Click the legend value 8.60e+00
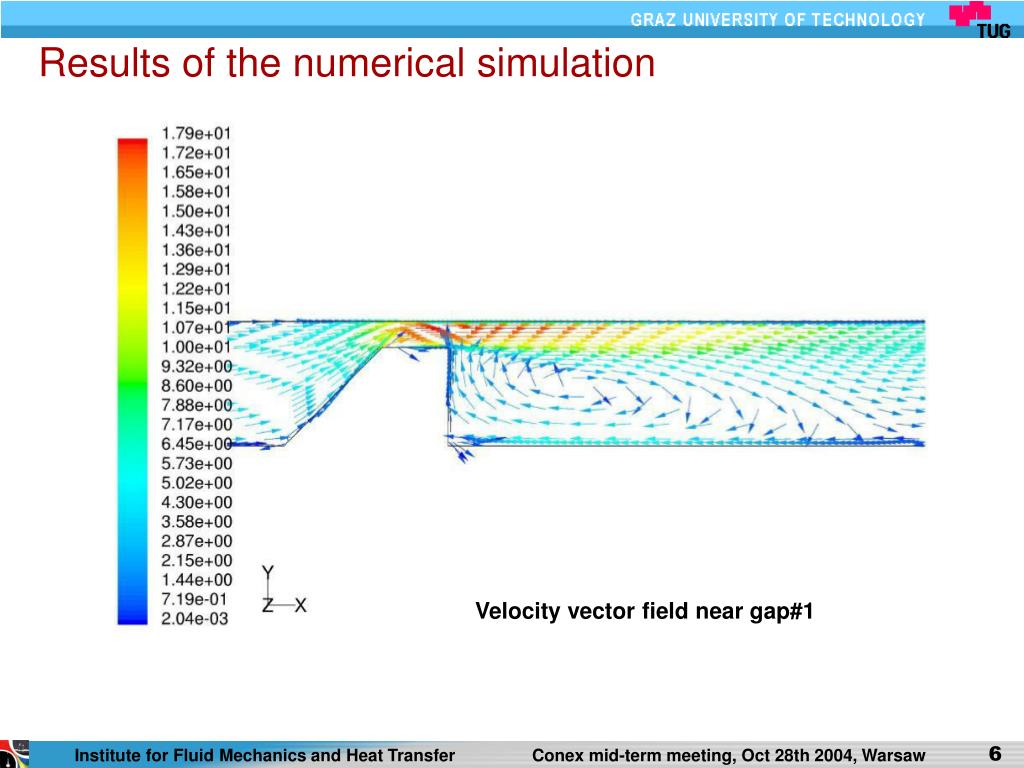The width and height of the screenshot is (1024, 768). pos(197,386)
